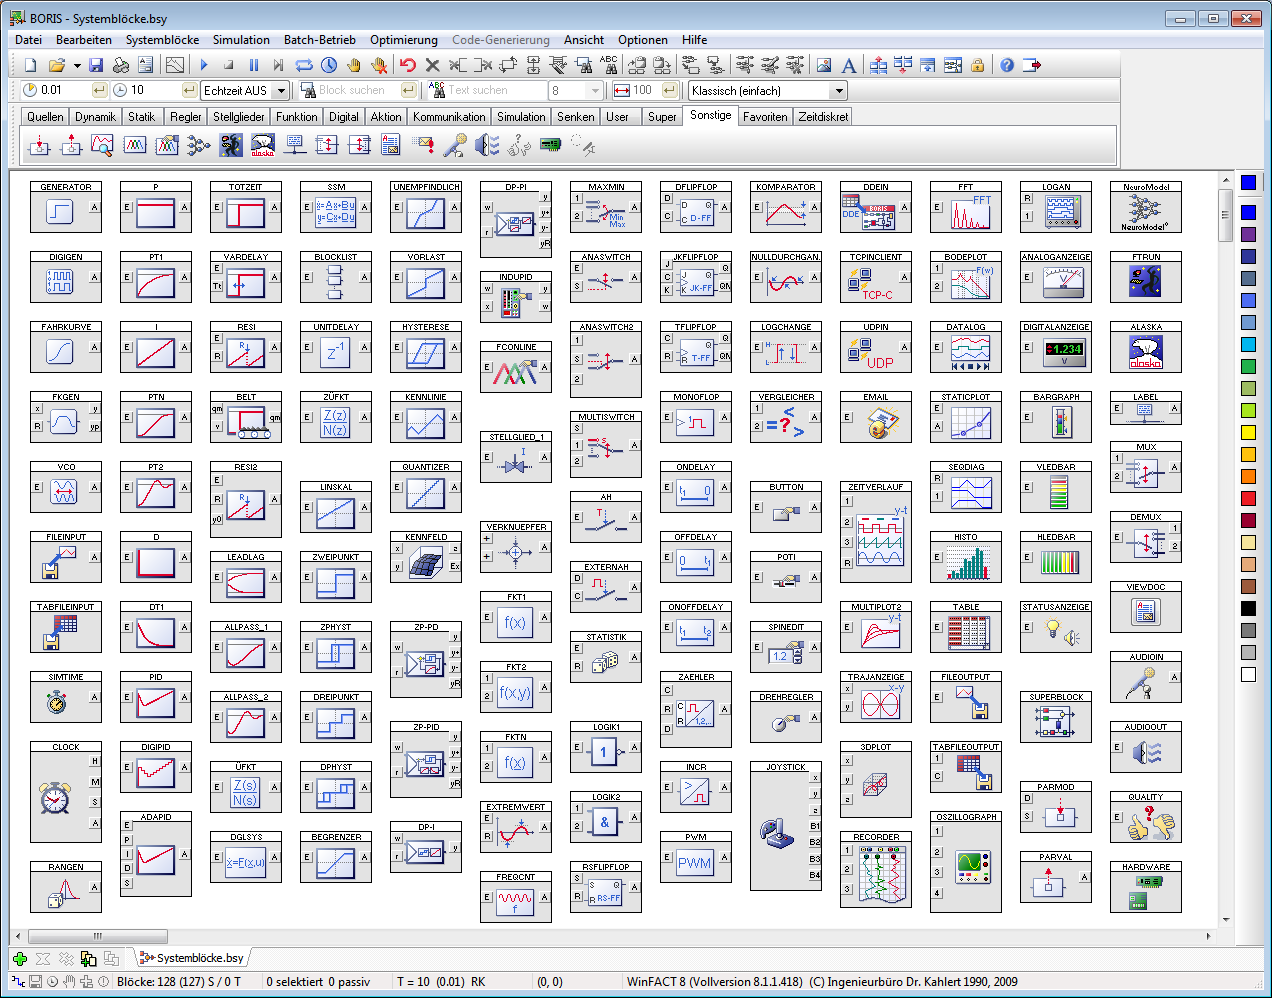Select the PWM block on the canvas
The height and width of the screenshot is (998, 1272).
[x=696, y=857]
